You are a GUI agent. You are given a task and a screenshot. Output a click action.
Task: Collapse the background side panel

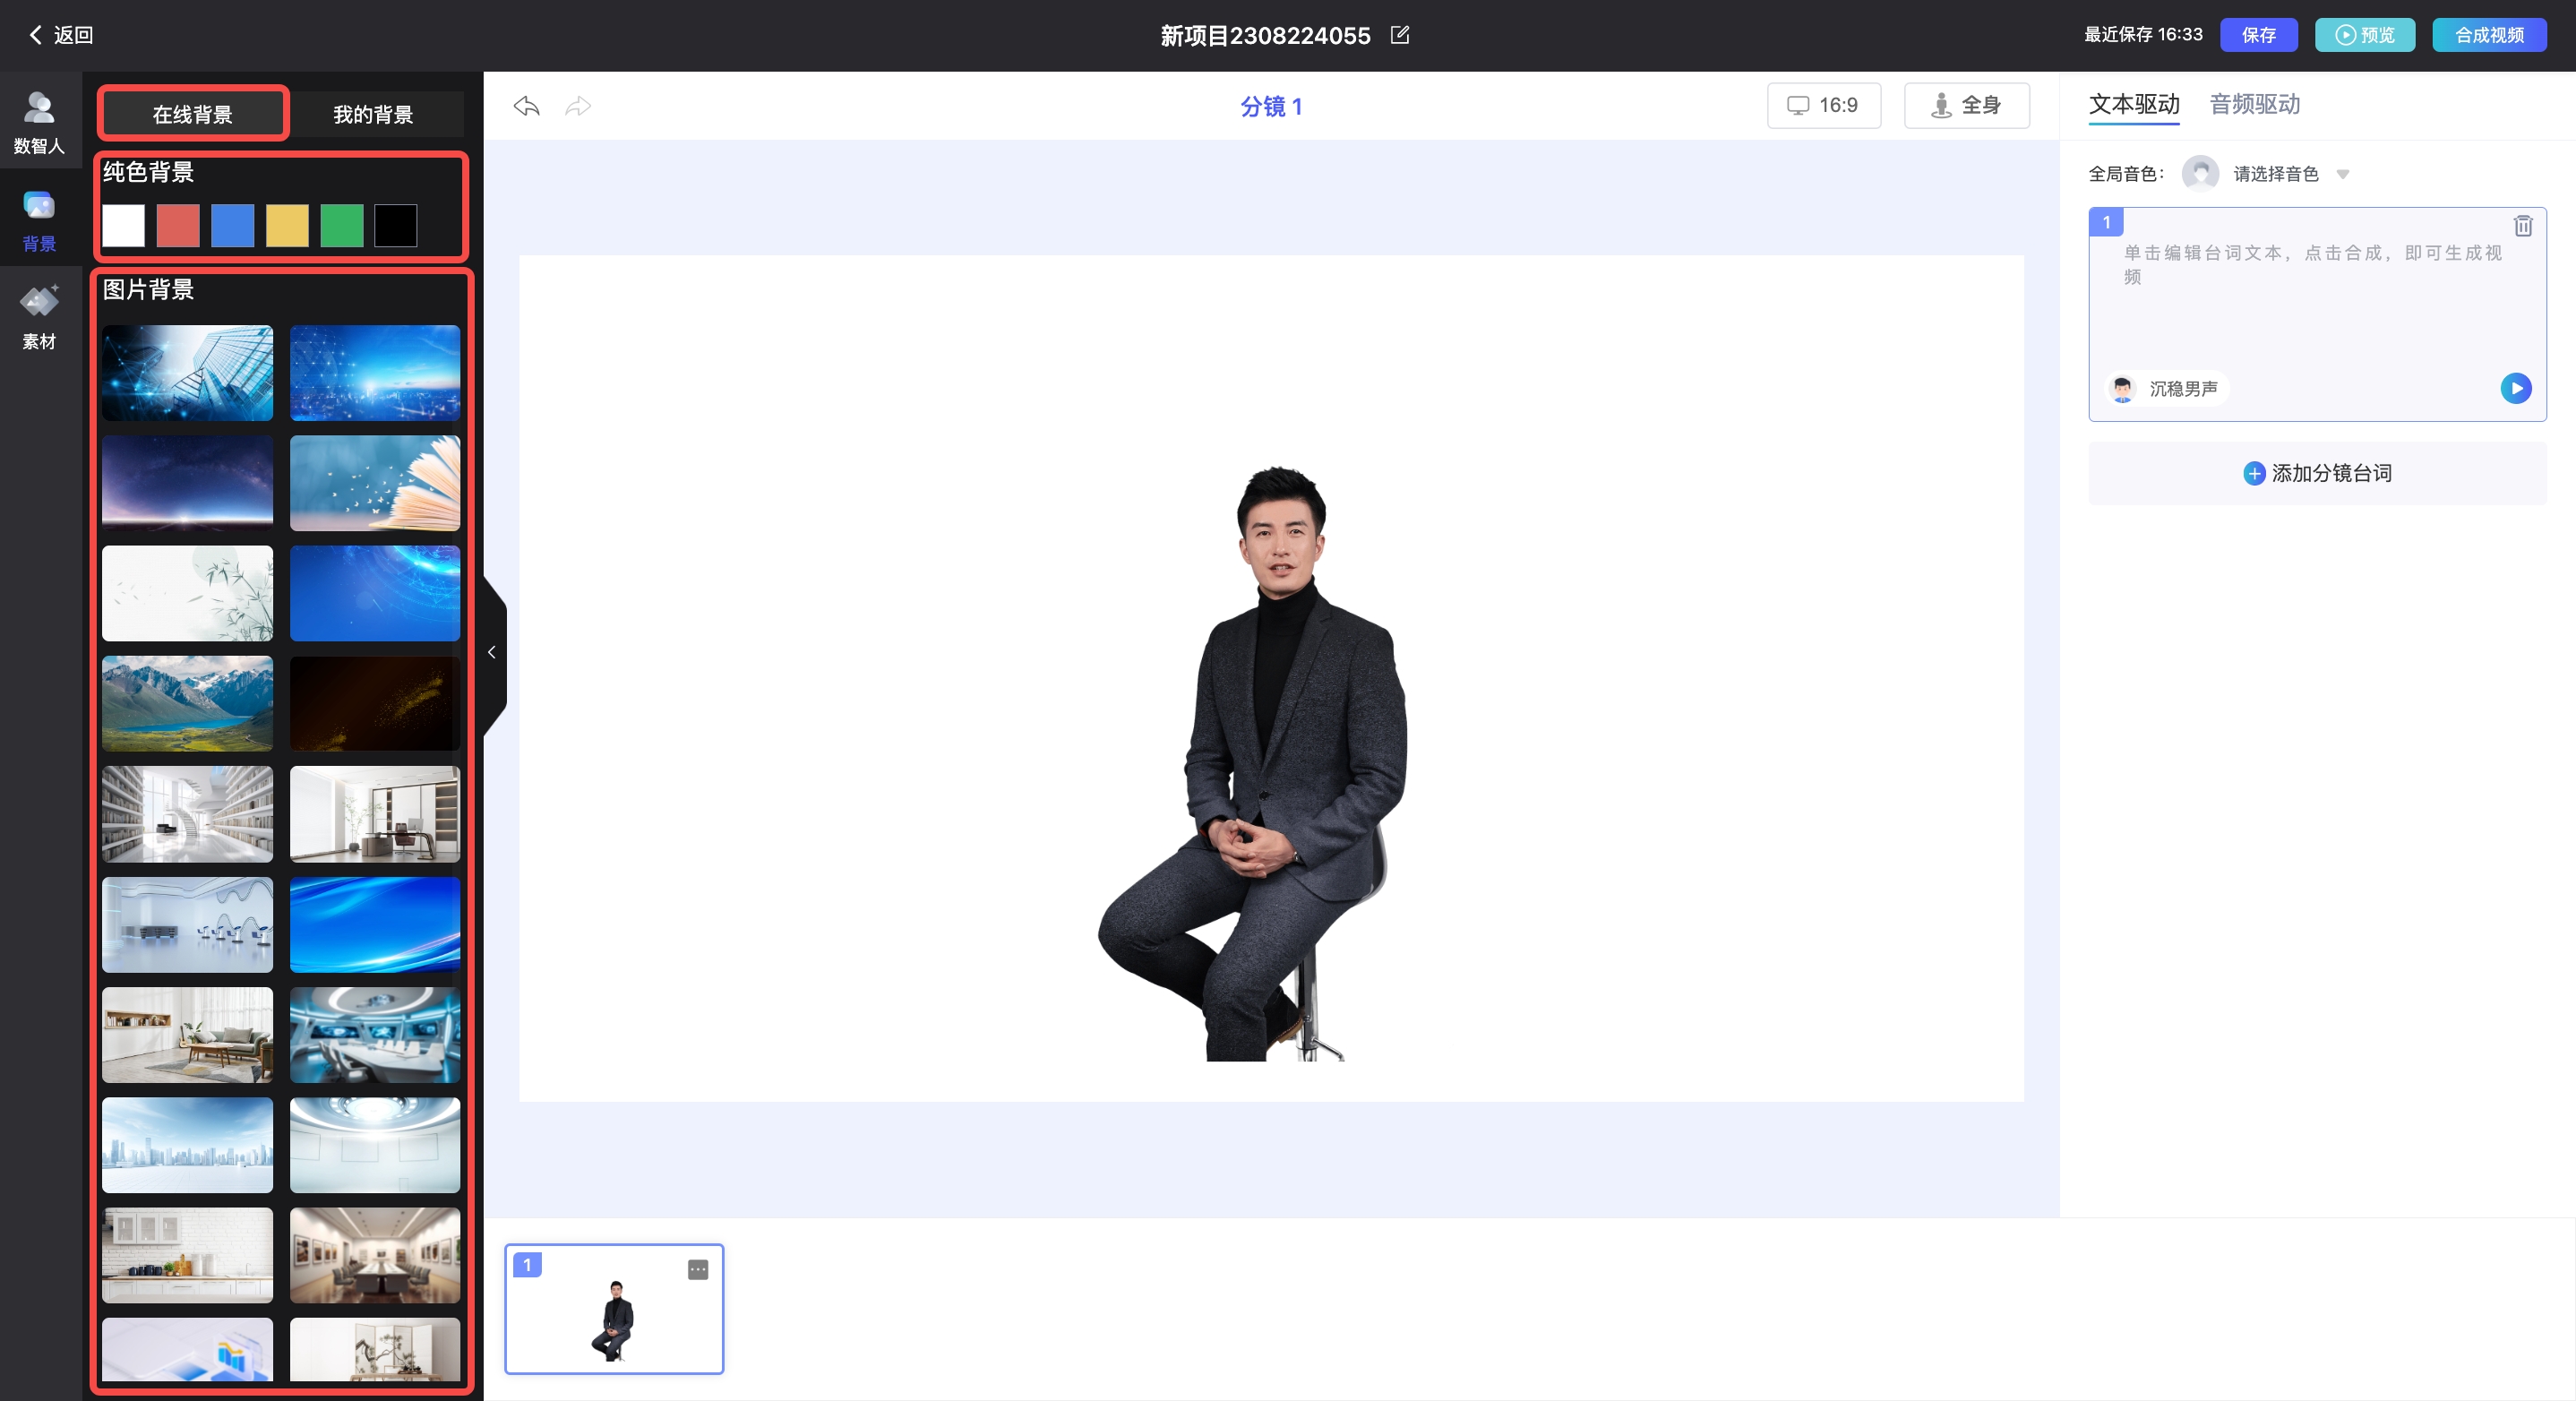coord(492,652)
